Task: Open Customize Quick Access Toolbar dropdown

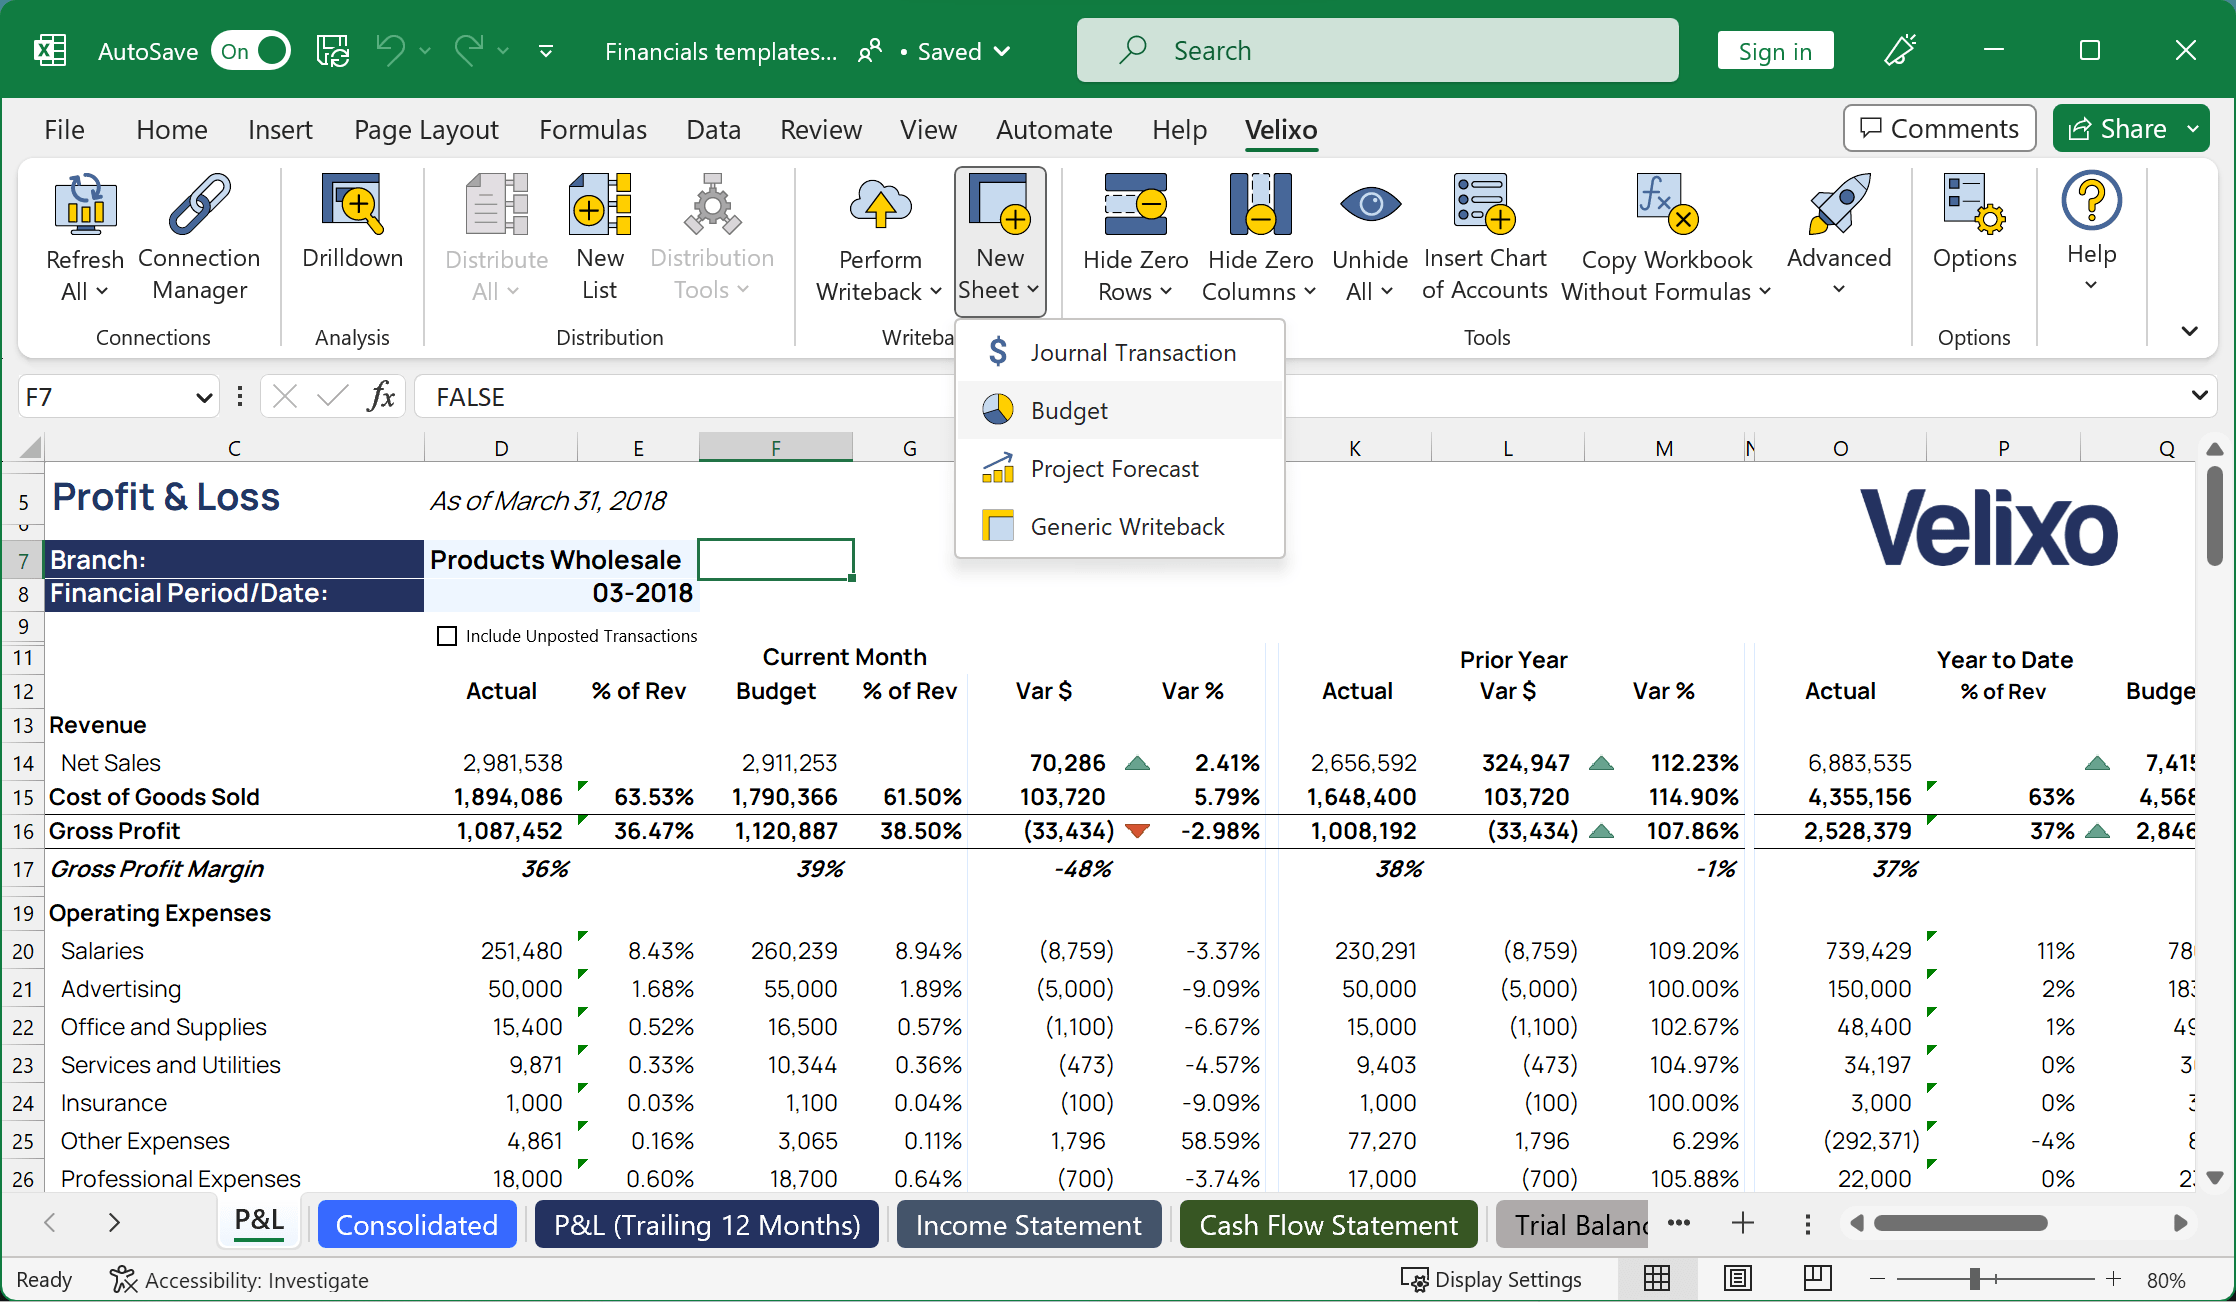Action: [546, 50]
